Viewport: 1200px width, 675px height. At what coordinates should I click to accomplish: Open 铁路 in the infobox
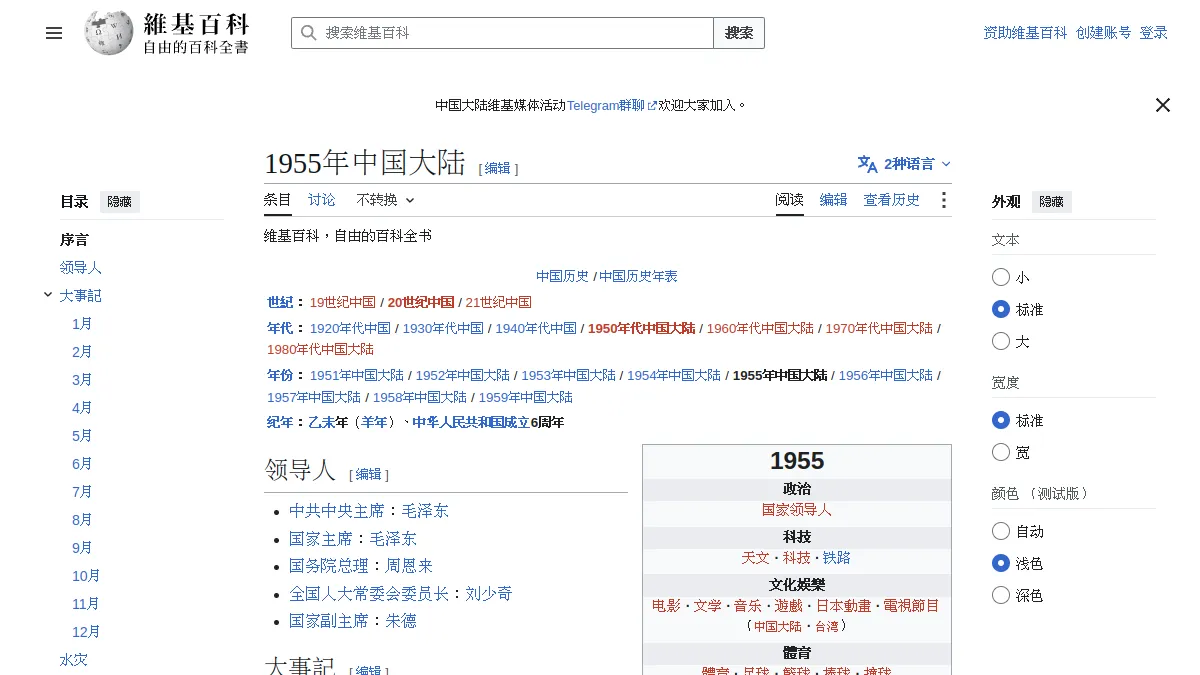coord(837,558)
